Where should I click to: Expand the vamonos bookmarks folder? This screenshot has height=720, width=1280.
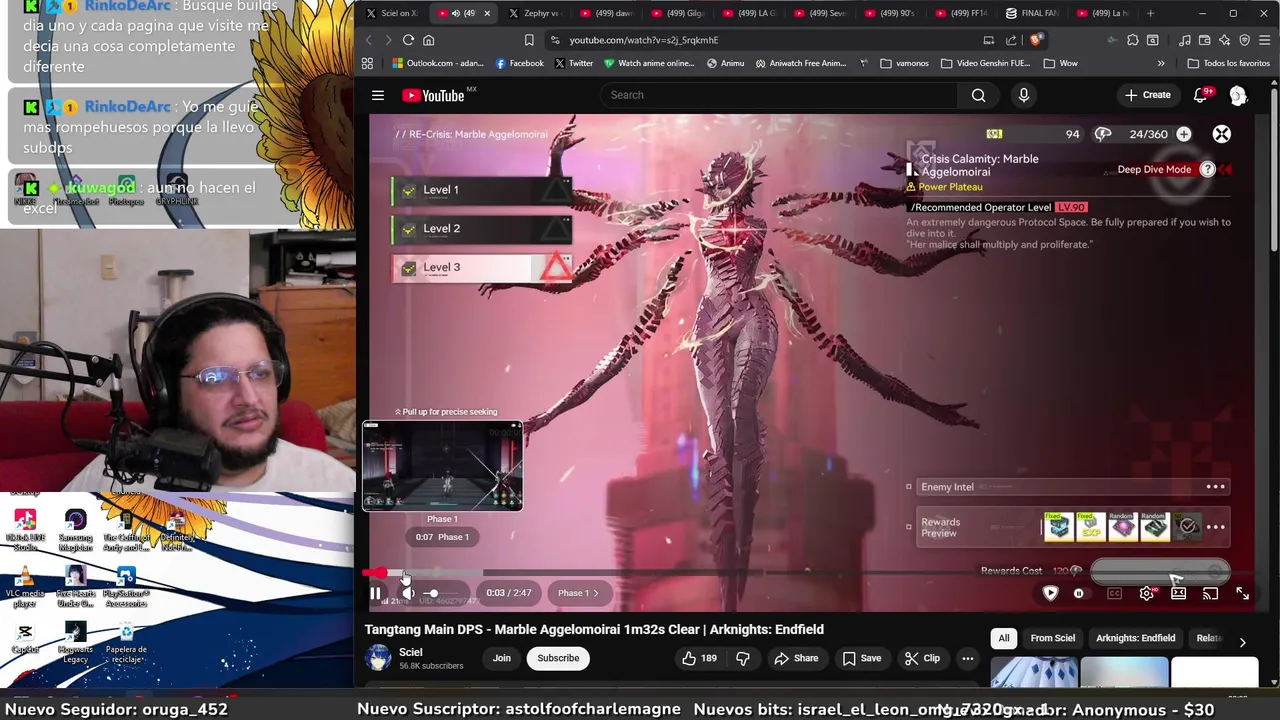pos(904,63)
